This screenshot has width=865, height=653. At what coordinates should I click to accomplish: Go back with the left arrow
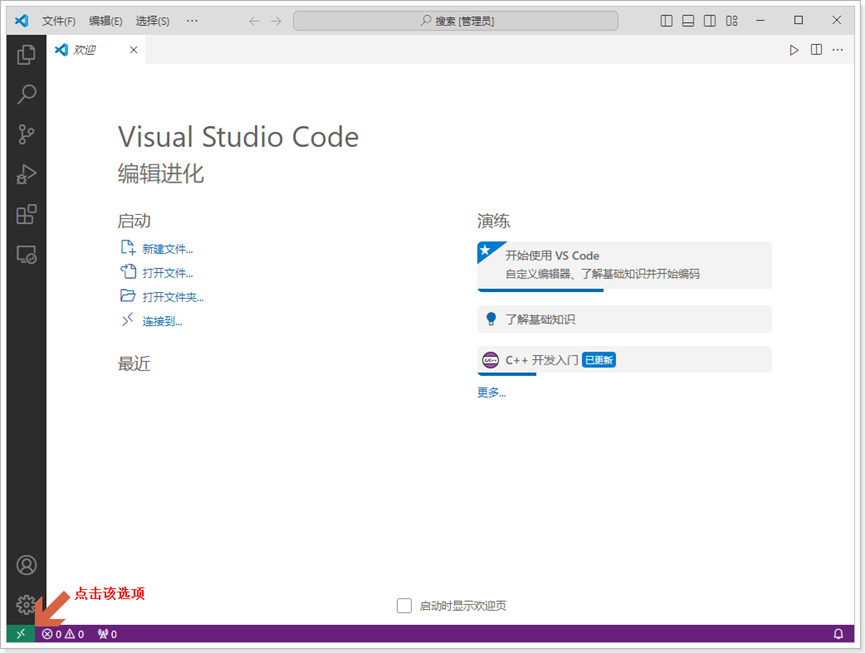point(254,21)
